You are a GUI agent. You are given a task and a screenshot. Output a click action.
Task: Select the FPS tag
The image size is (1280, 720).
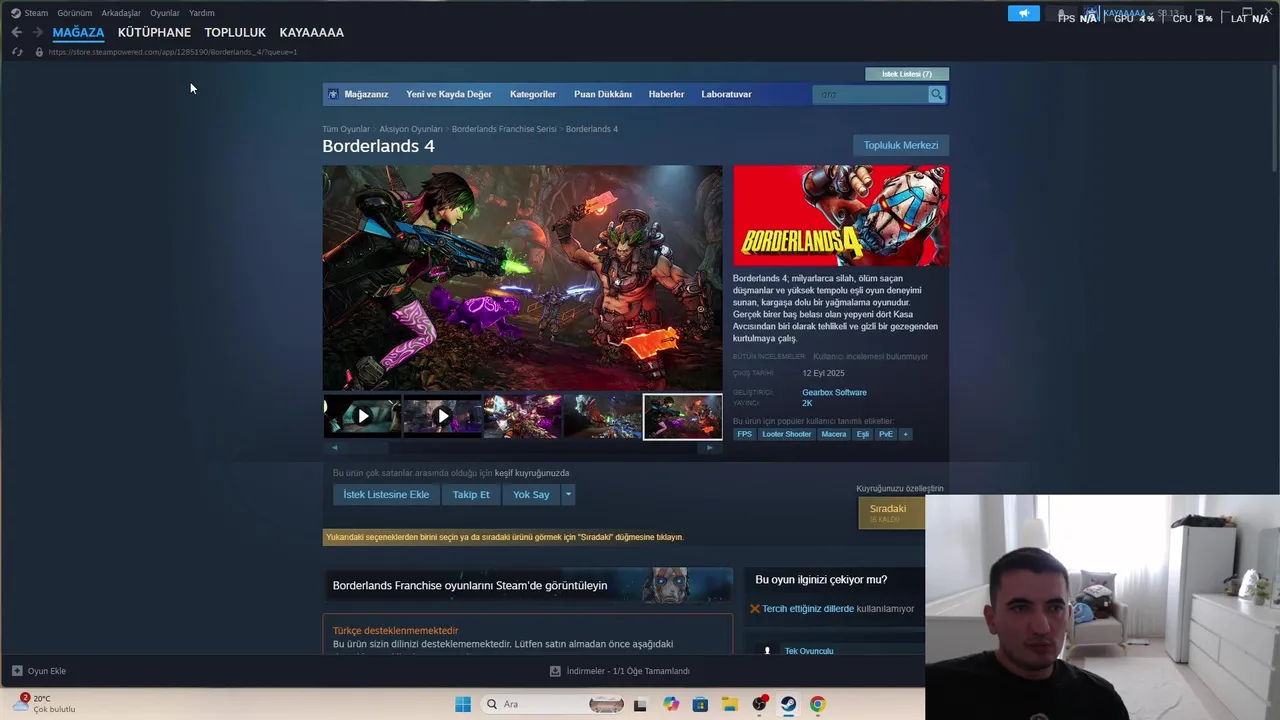(744, 434)
